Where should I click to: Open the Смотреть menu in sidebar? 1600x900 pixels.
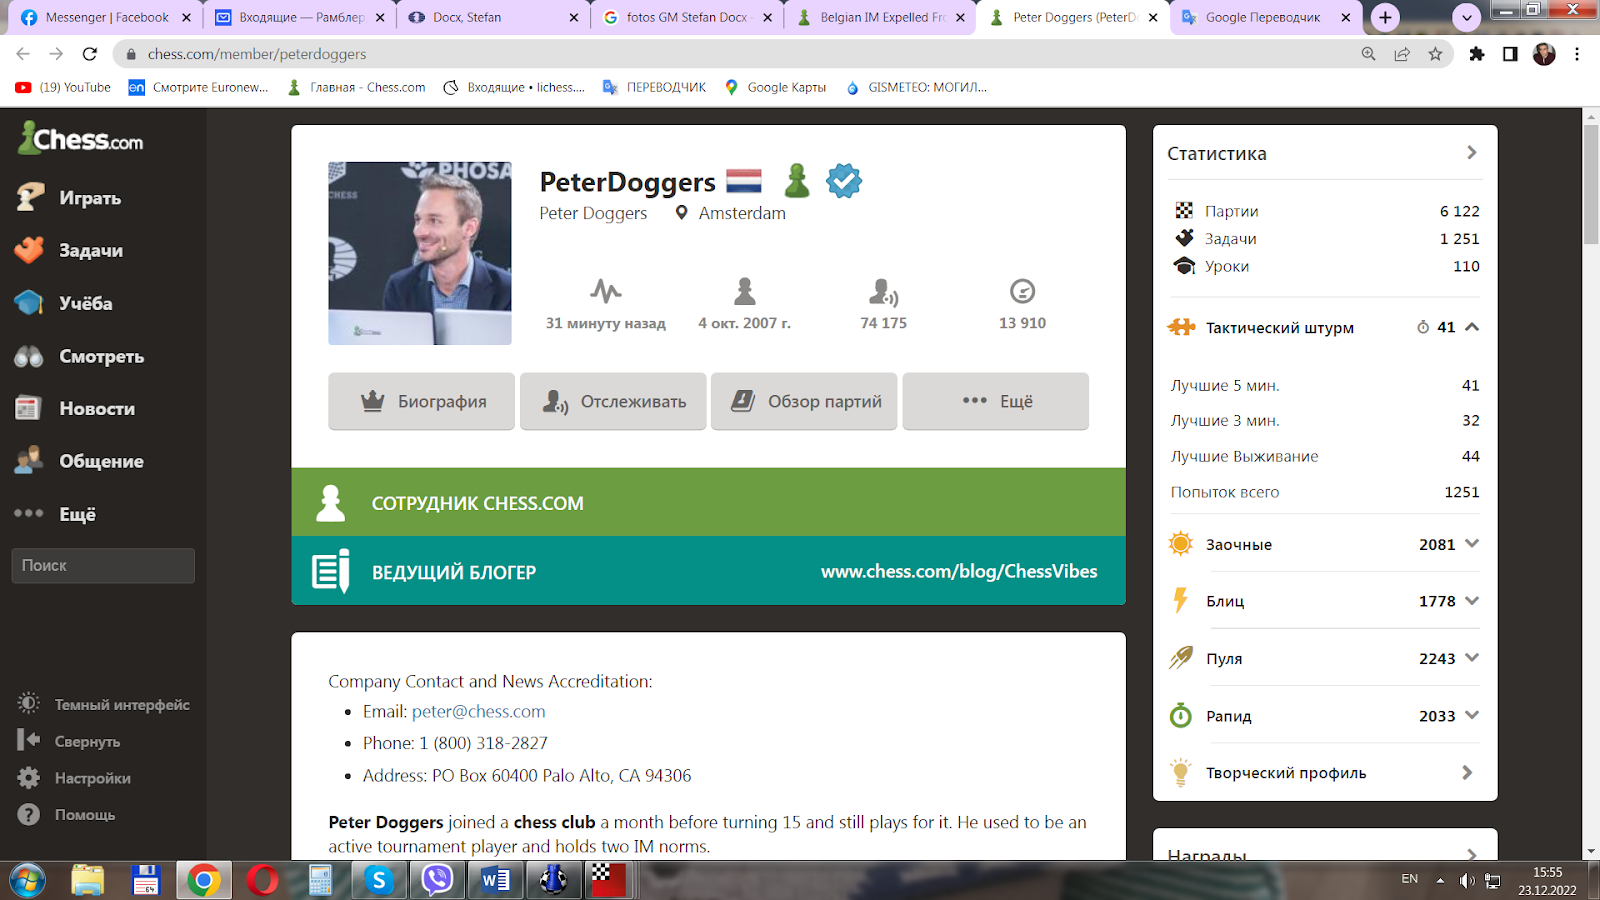pyautogui.click(x=103, y=356)
